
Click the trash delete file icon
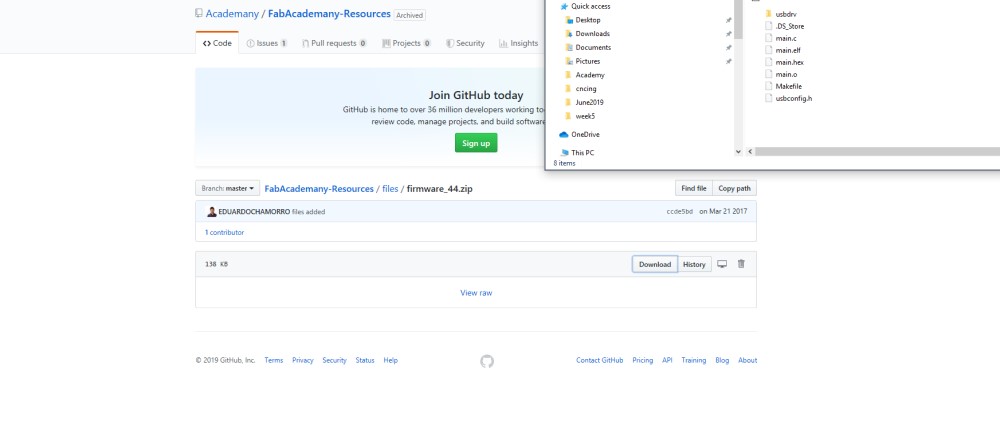click(741, 264)
